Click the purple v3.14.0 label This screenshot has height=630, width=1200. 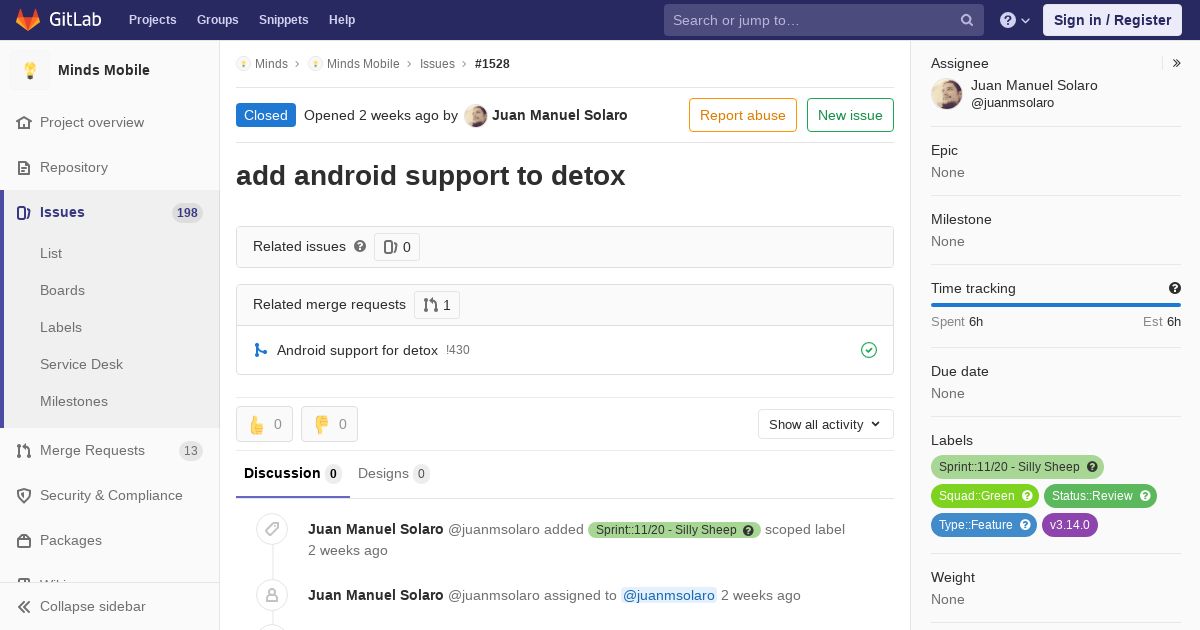point(1070,525)
